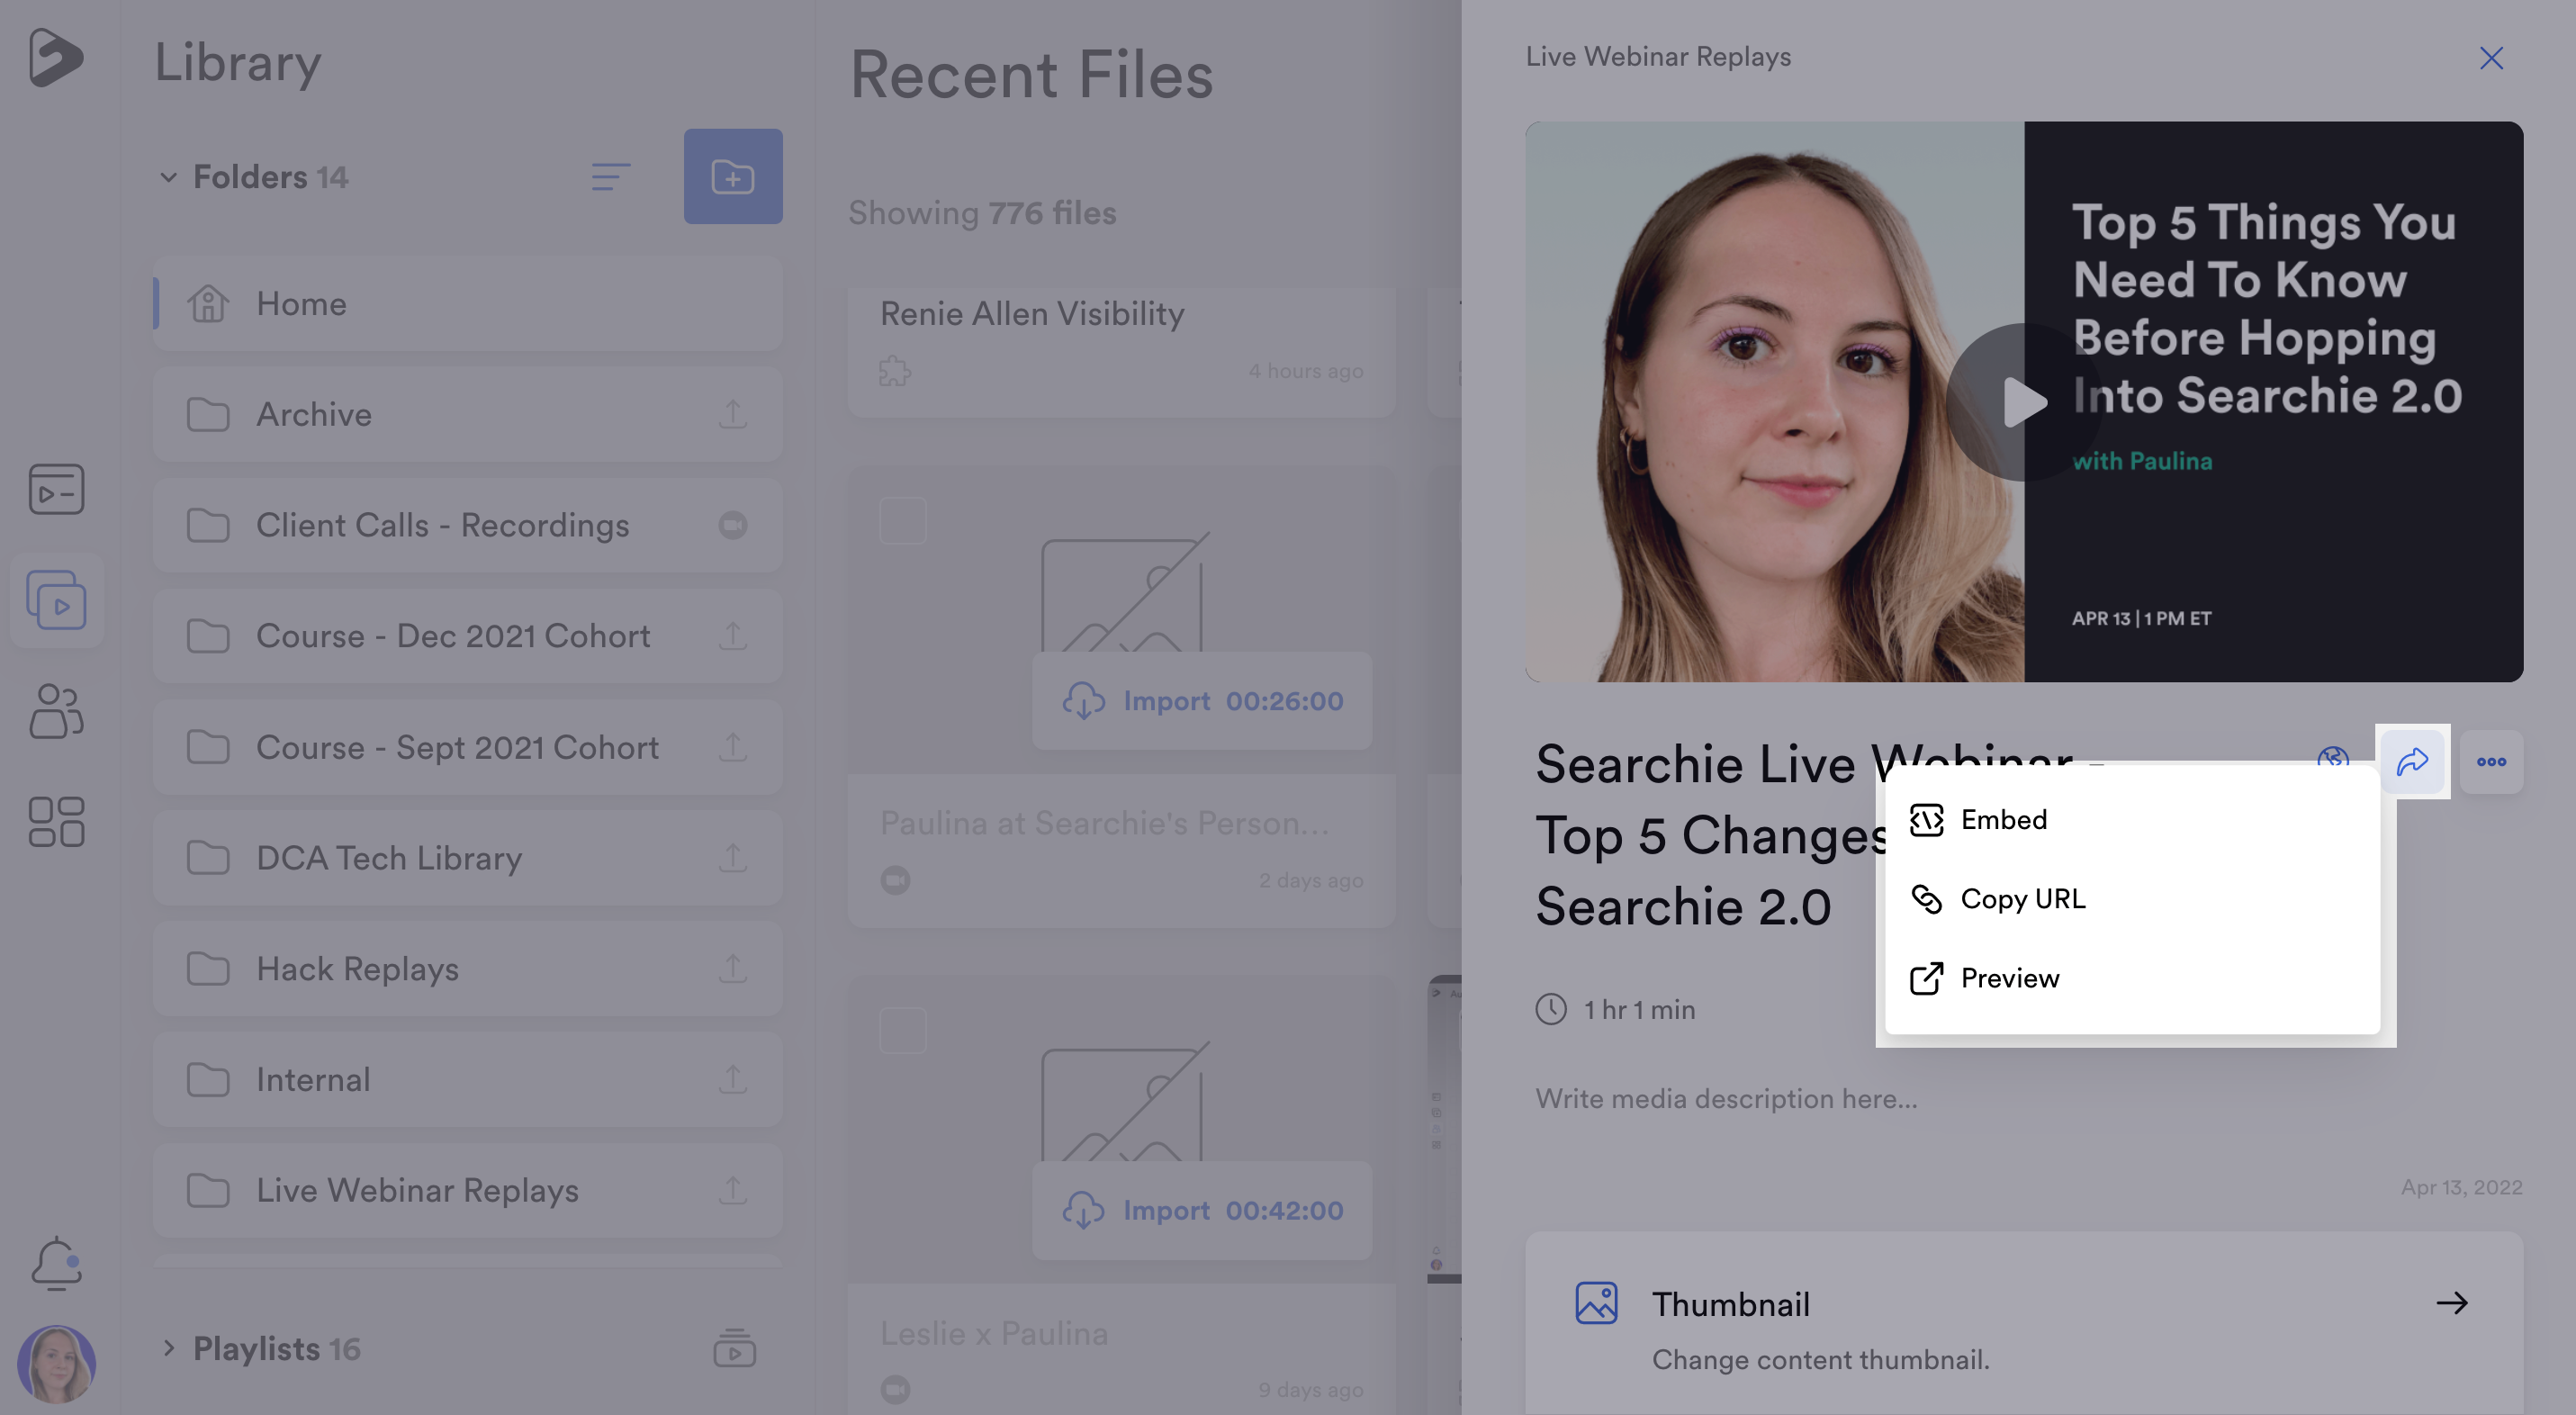The width and height of the screenshot is (2576, 1415).
Task: Click upload icon on Live Webinar Replays
Action: [733, 1190]
